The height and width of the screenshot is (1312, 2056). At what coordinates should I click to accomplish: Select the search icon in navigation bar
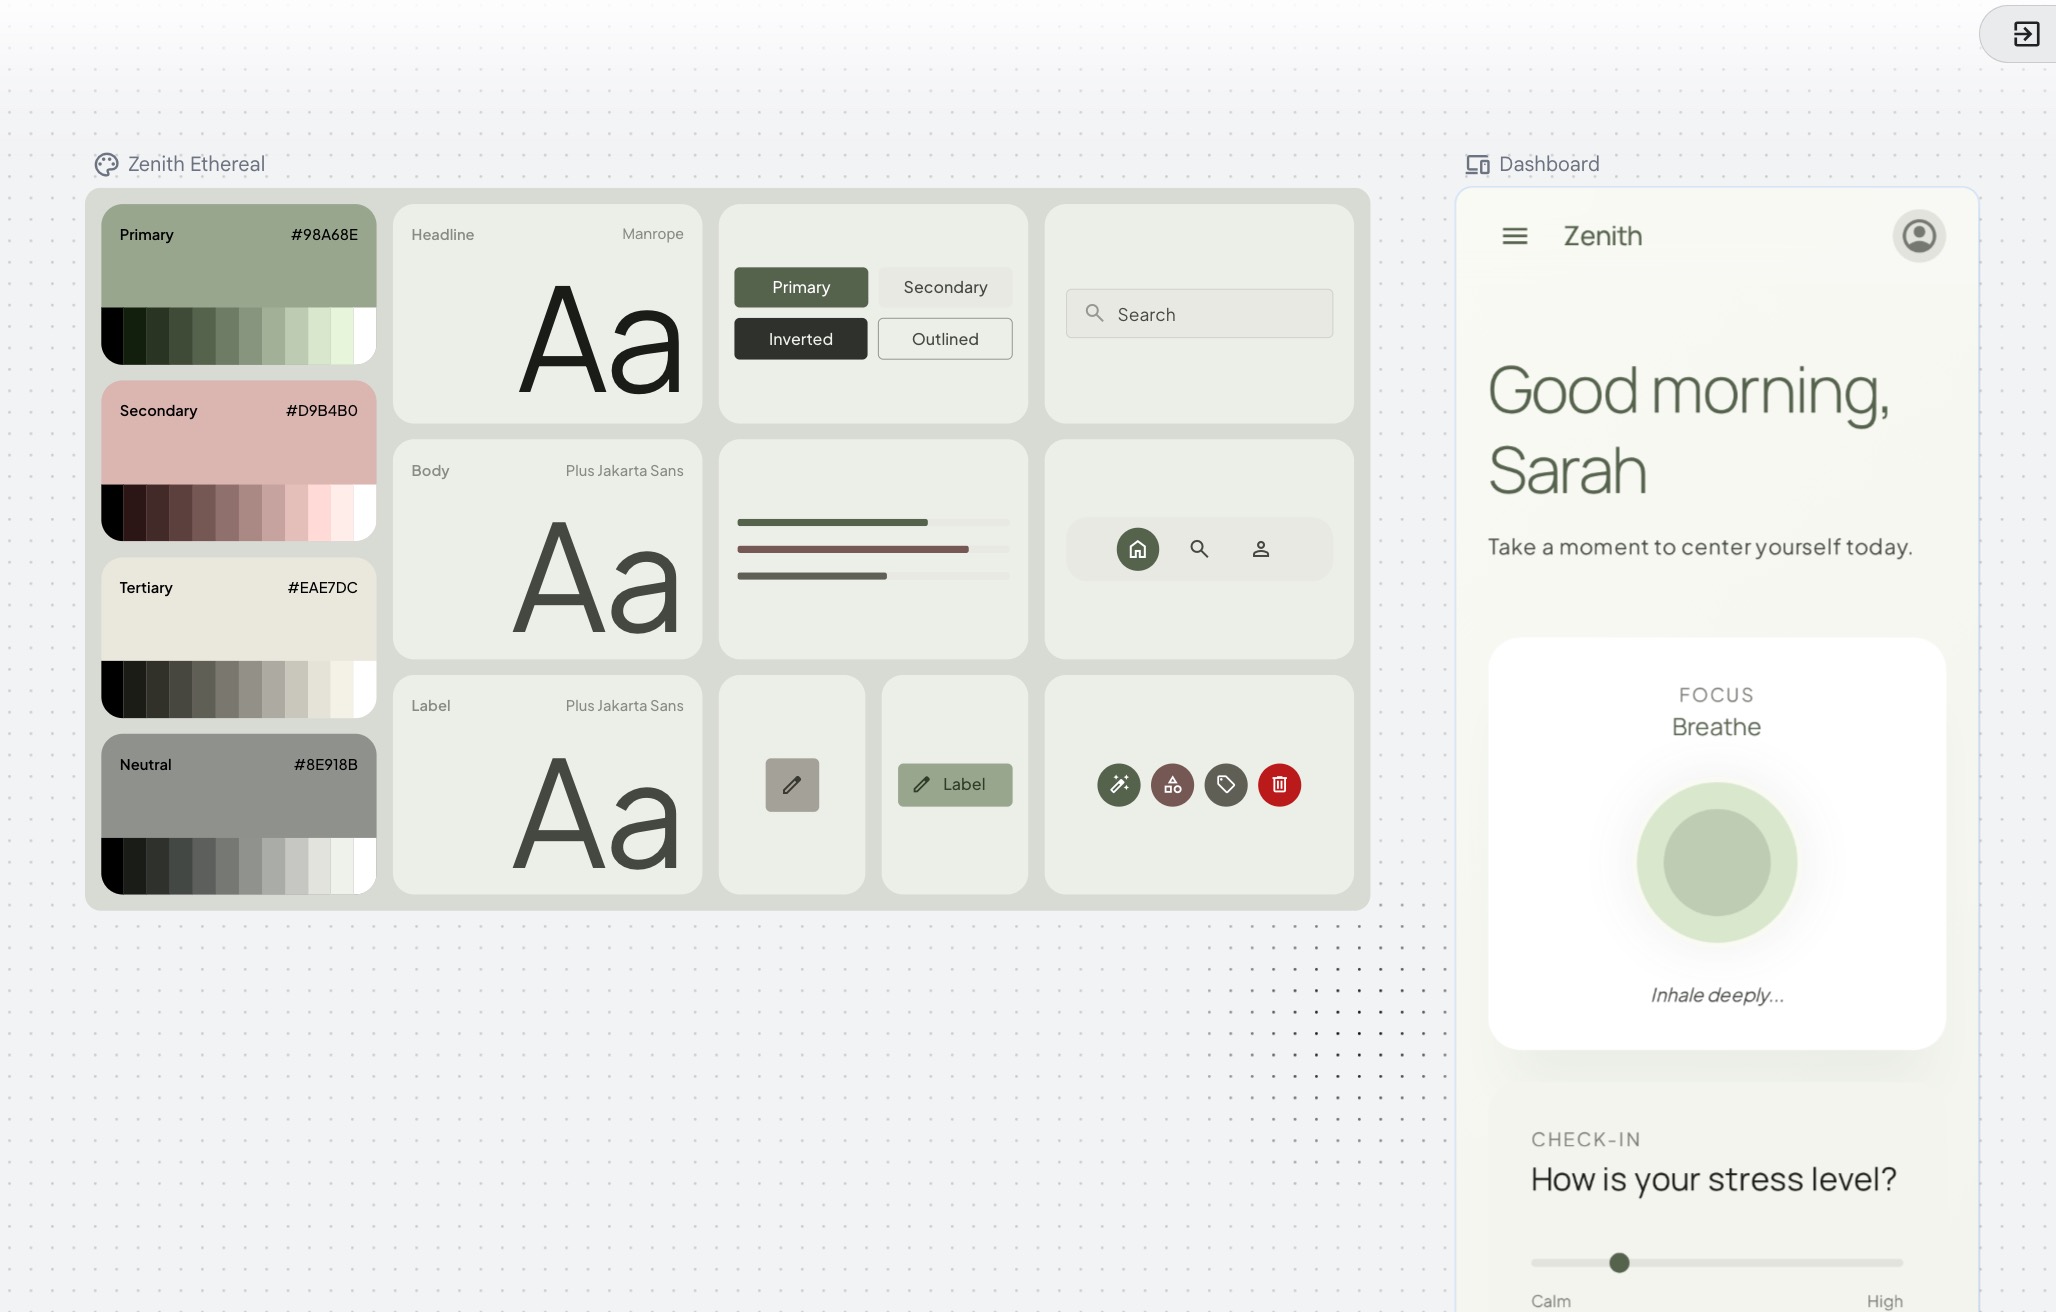(1199, 549)
